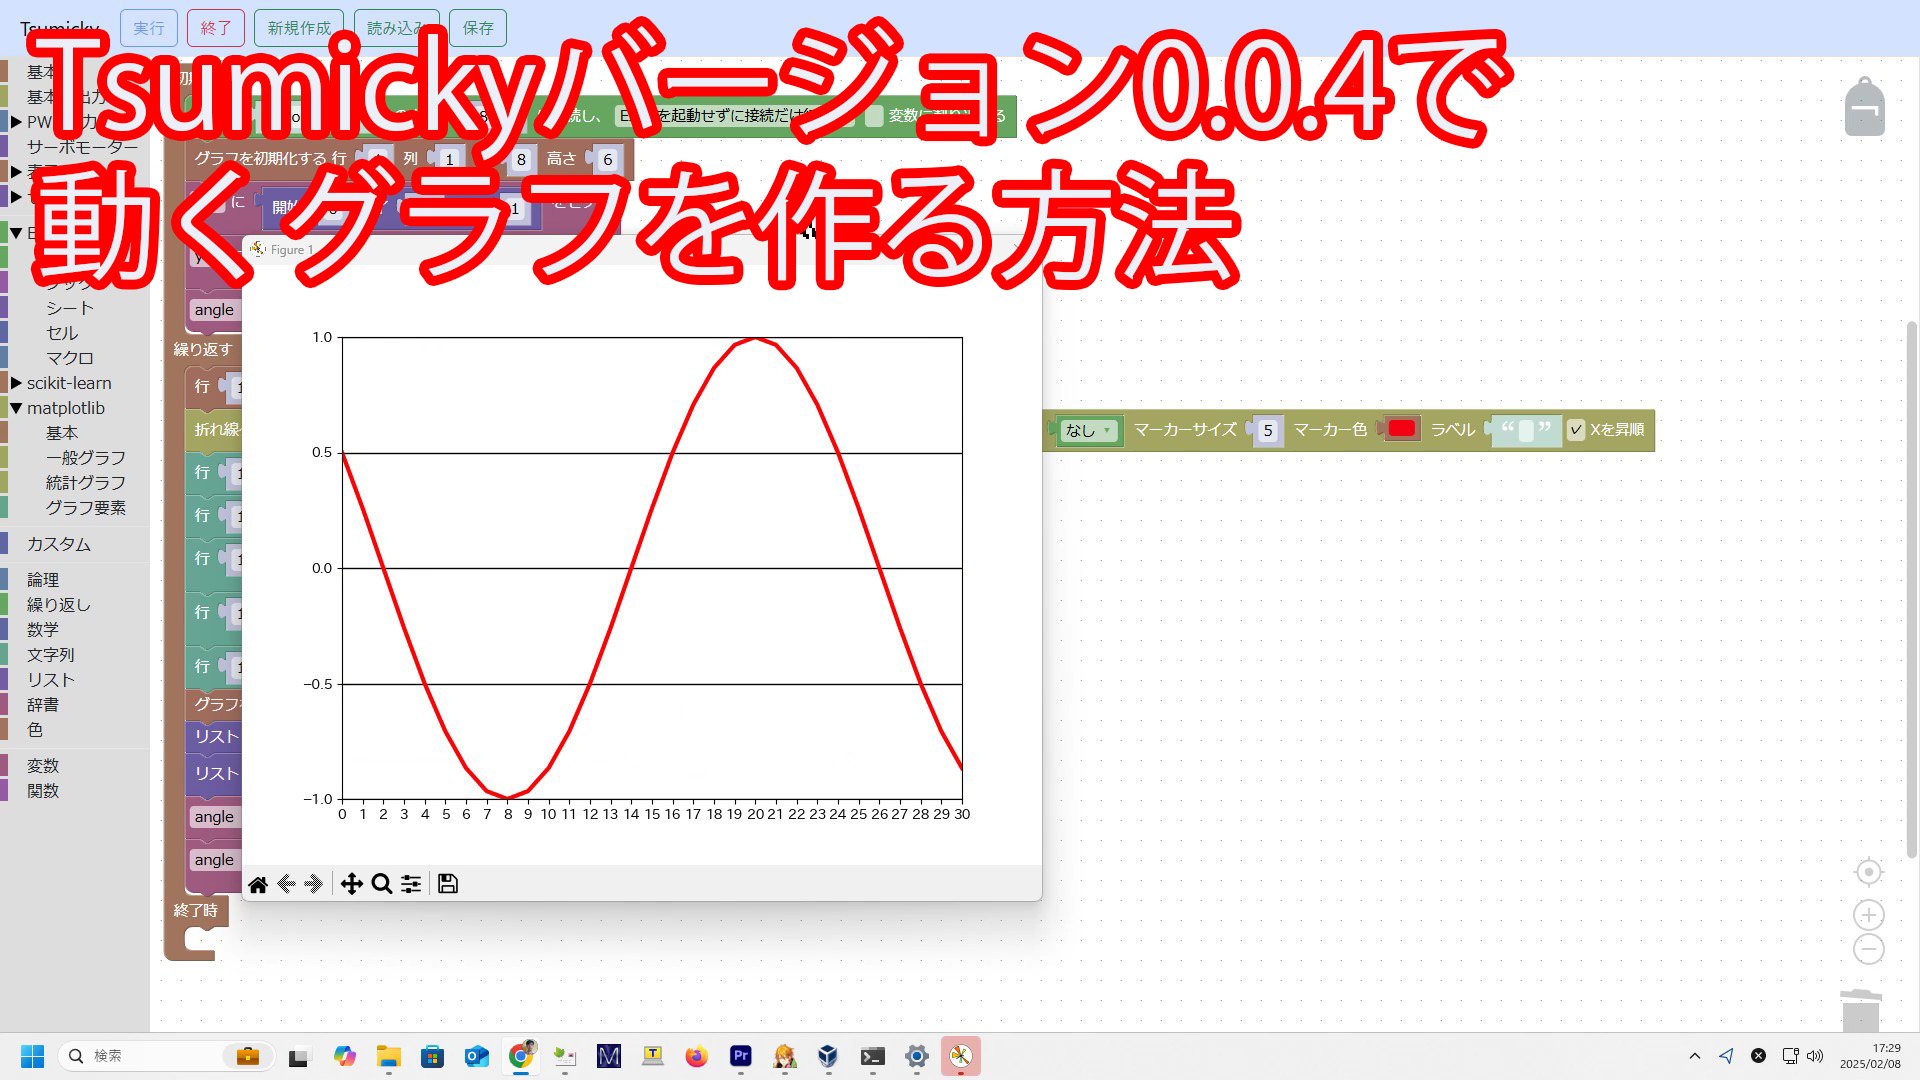
Task: Pick the red マーカー色 color swatch
Action: coord(1401,429)
